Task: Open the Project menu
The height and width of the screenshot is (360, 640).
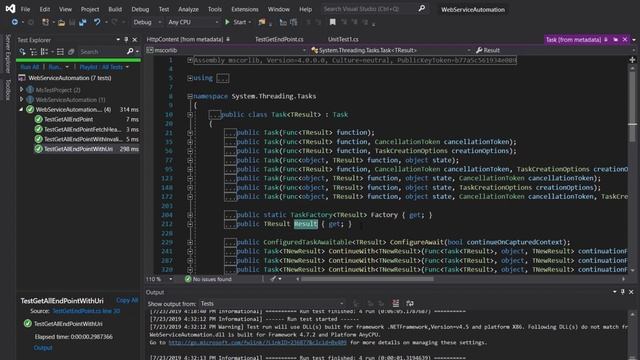Action: click(x=90, y=9)
